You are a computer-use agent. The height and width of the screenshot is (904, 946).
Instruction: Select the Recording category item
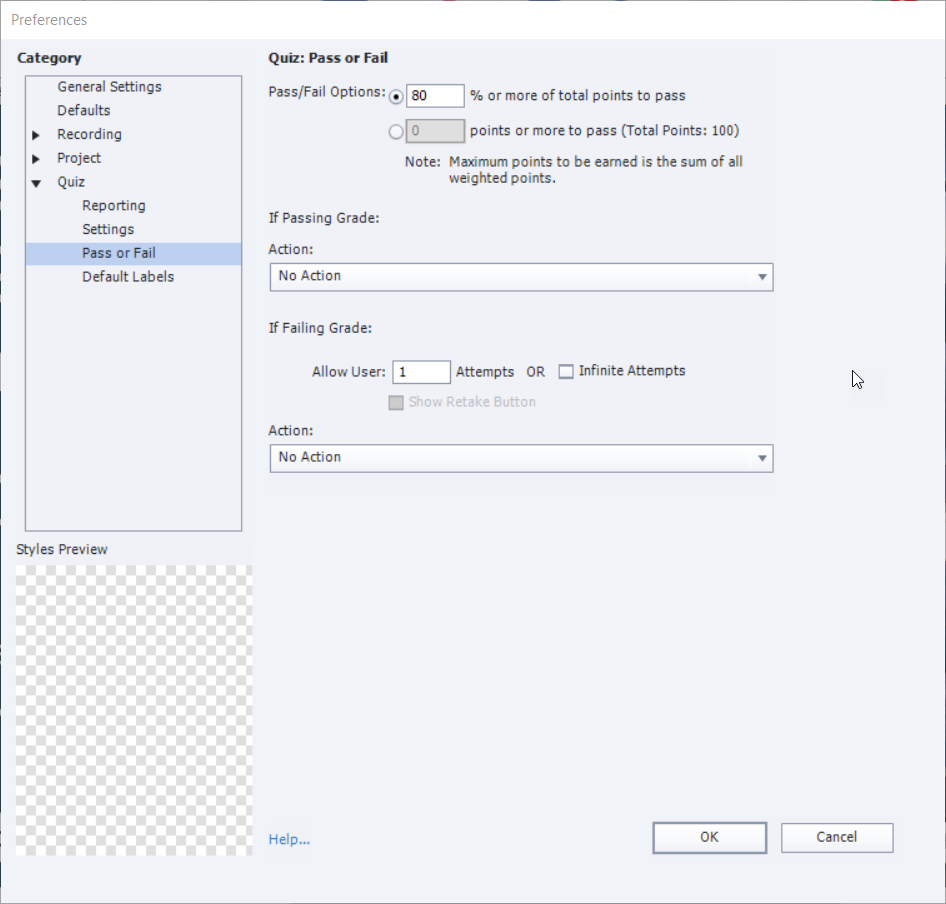89,134
